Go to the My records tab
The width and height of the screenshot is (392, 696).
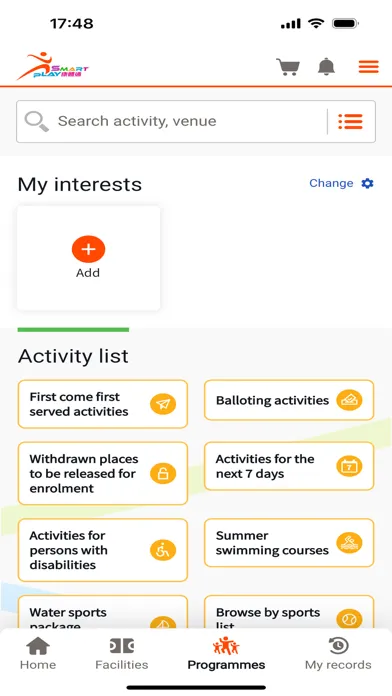pos(338,653)
